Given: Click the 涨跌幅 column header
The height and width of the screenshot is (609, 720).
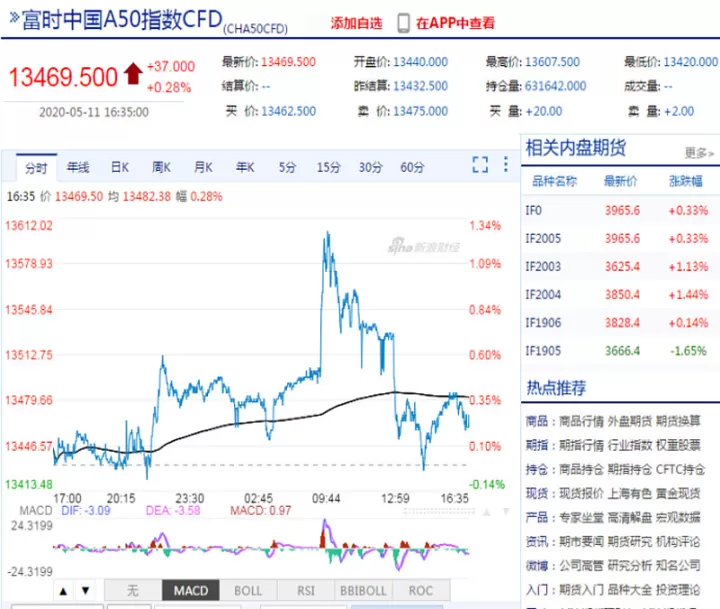Looking at the screenshot, I should tap(686, 181).
